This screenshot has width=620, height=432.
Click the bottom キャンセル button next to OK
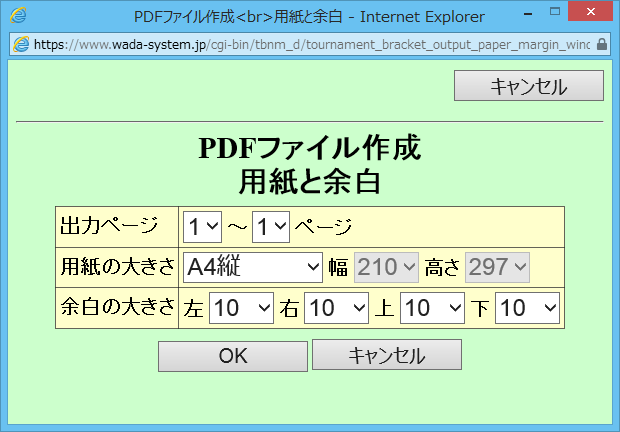point(387,355)
